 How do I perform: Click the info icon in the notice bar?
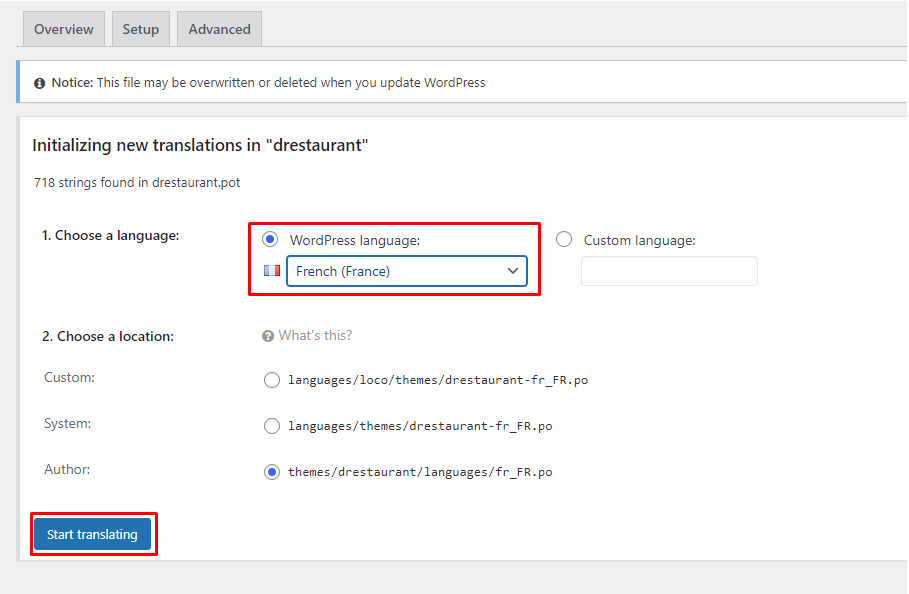[40, 83]
